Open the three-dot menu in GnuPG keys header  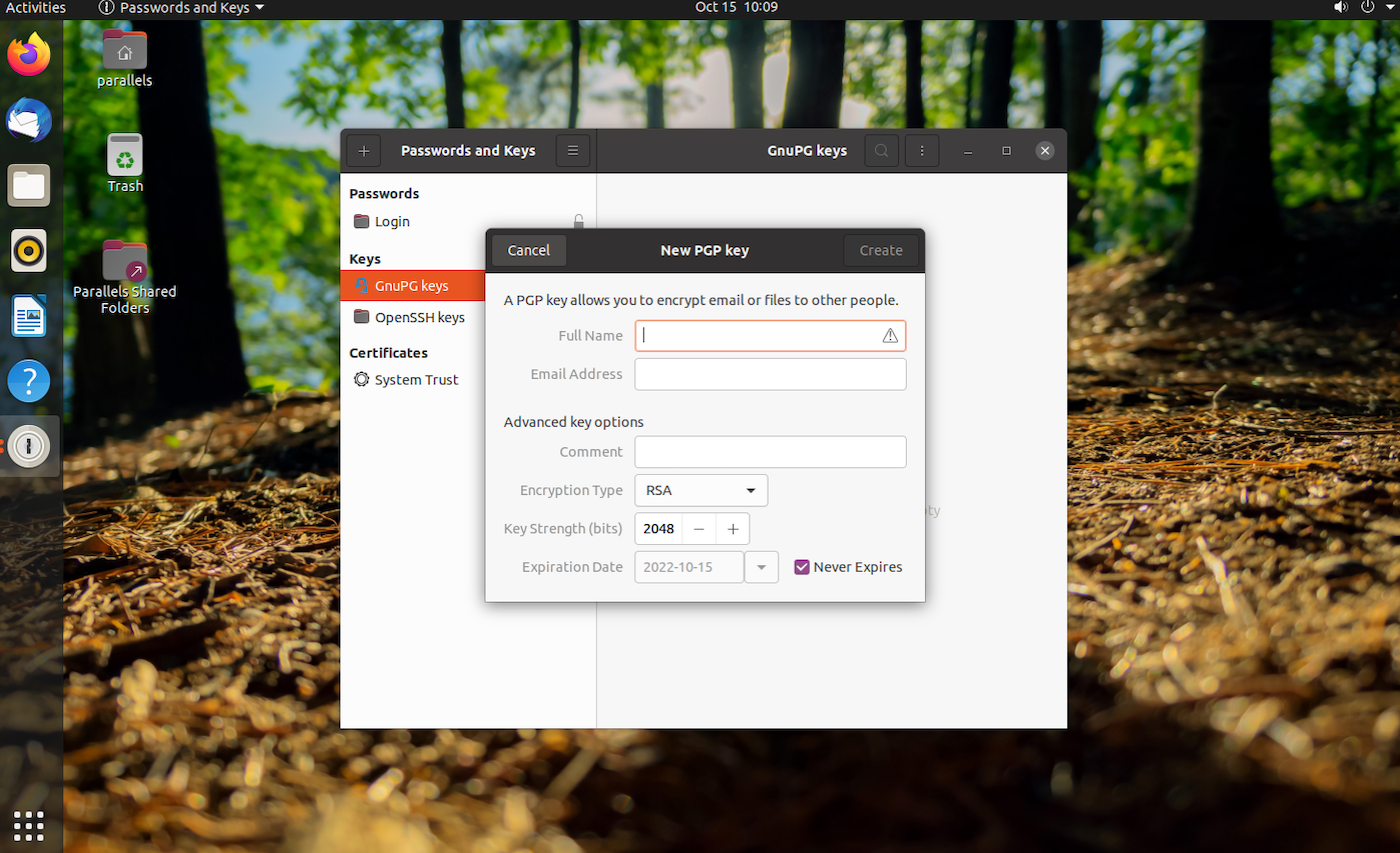point(921,150)
